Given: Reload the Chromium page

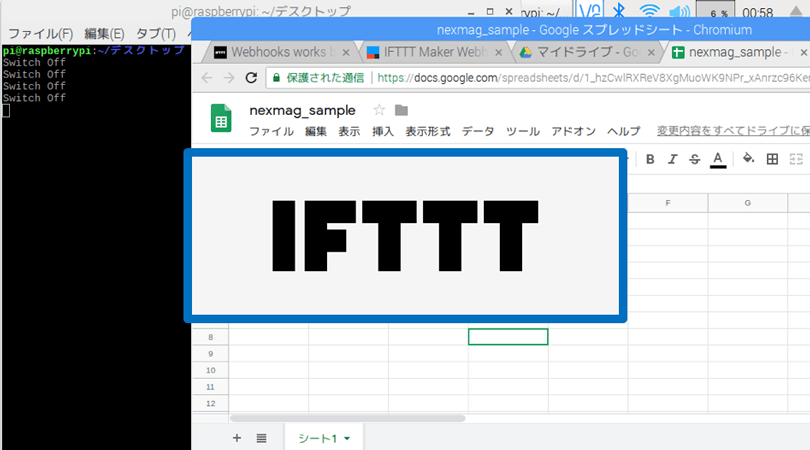Looking at the screenshot, I should point(251,78).
